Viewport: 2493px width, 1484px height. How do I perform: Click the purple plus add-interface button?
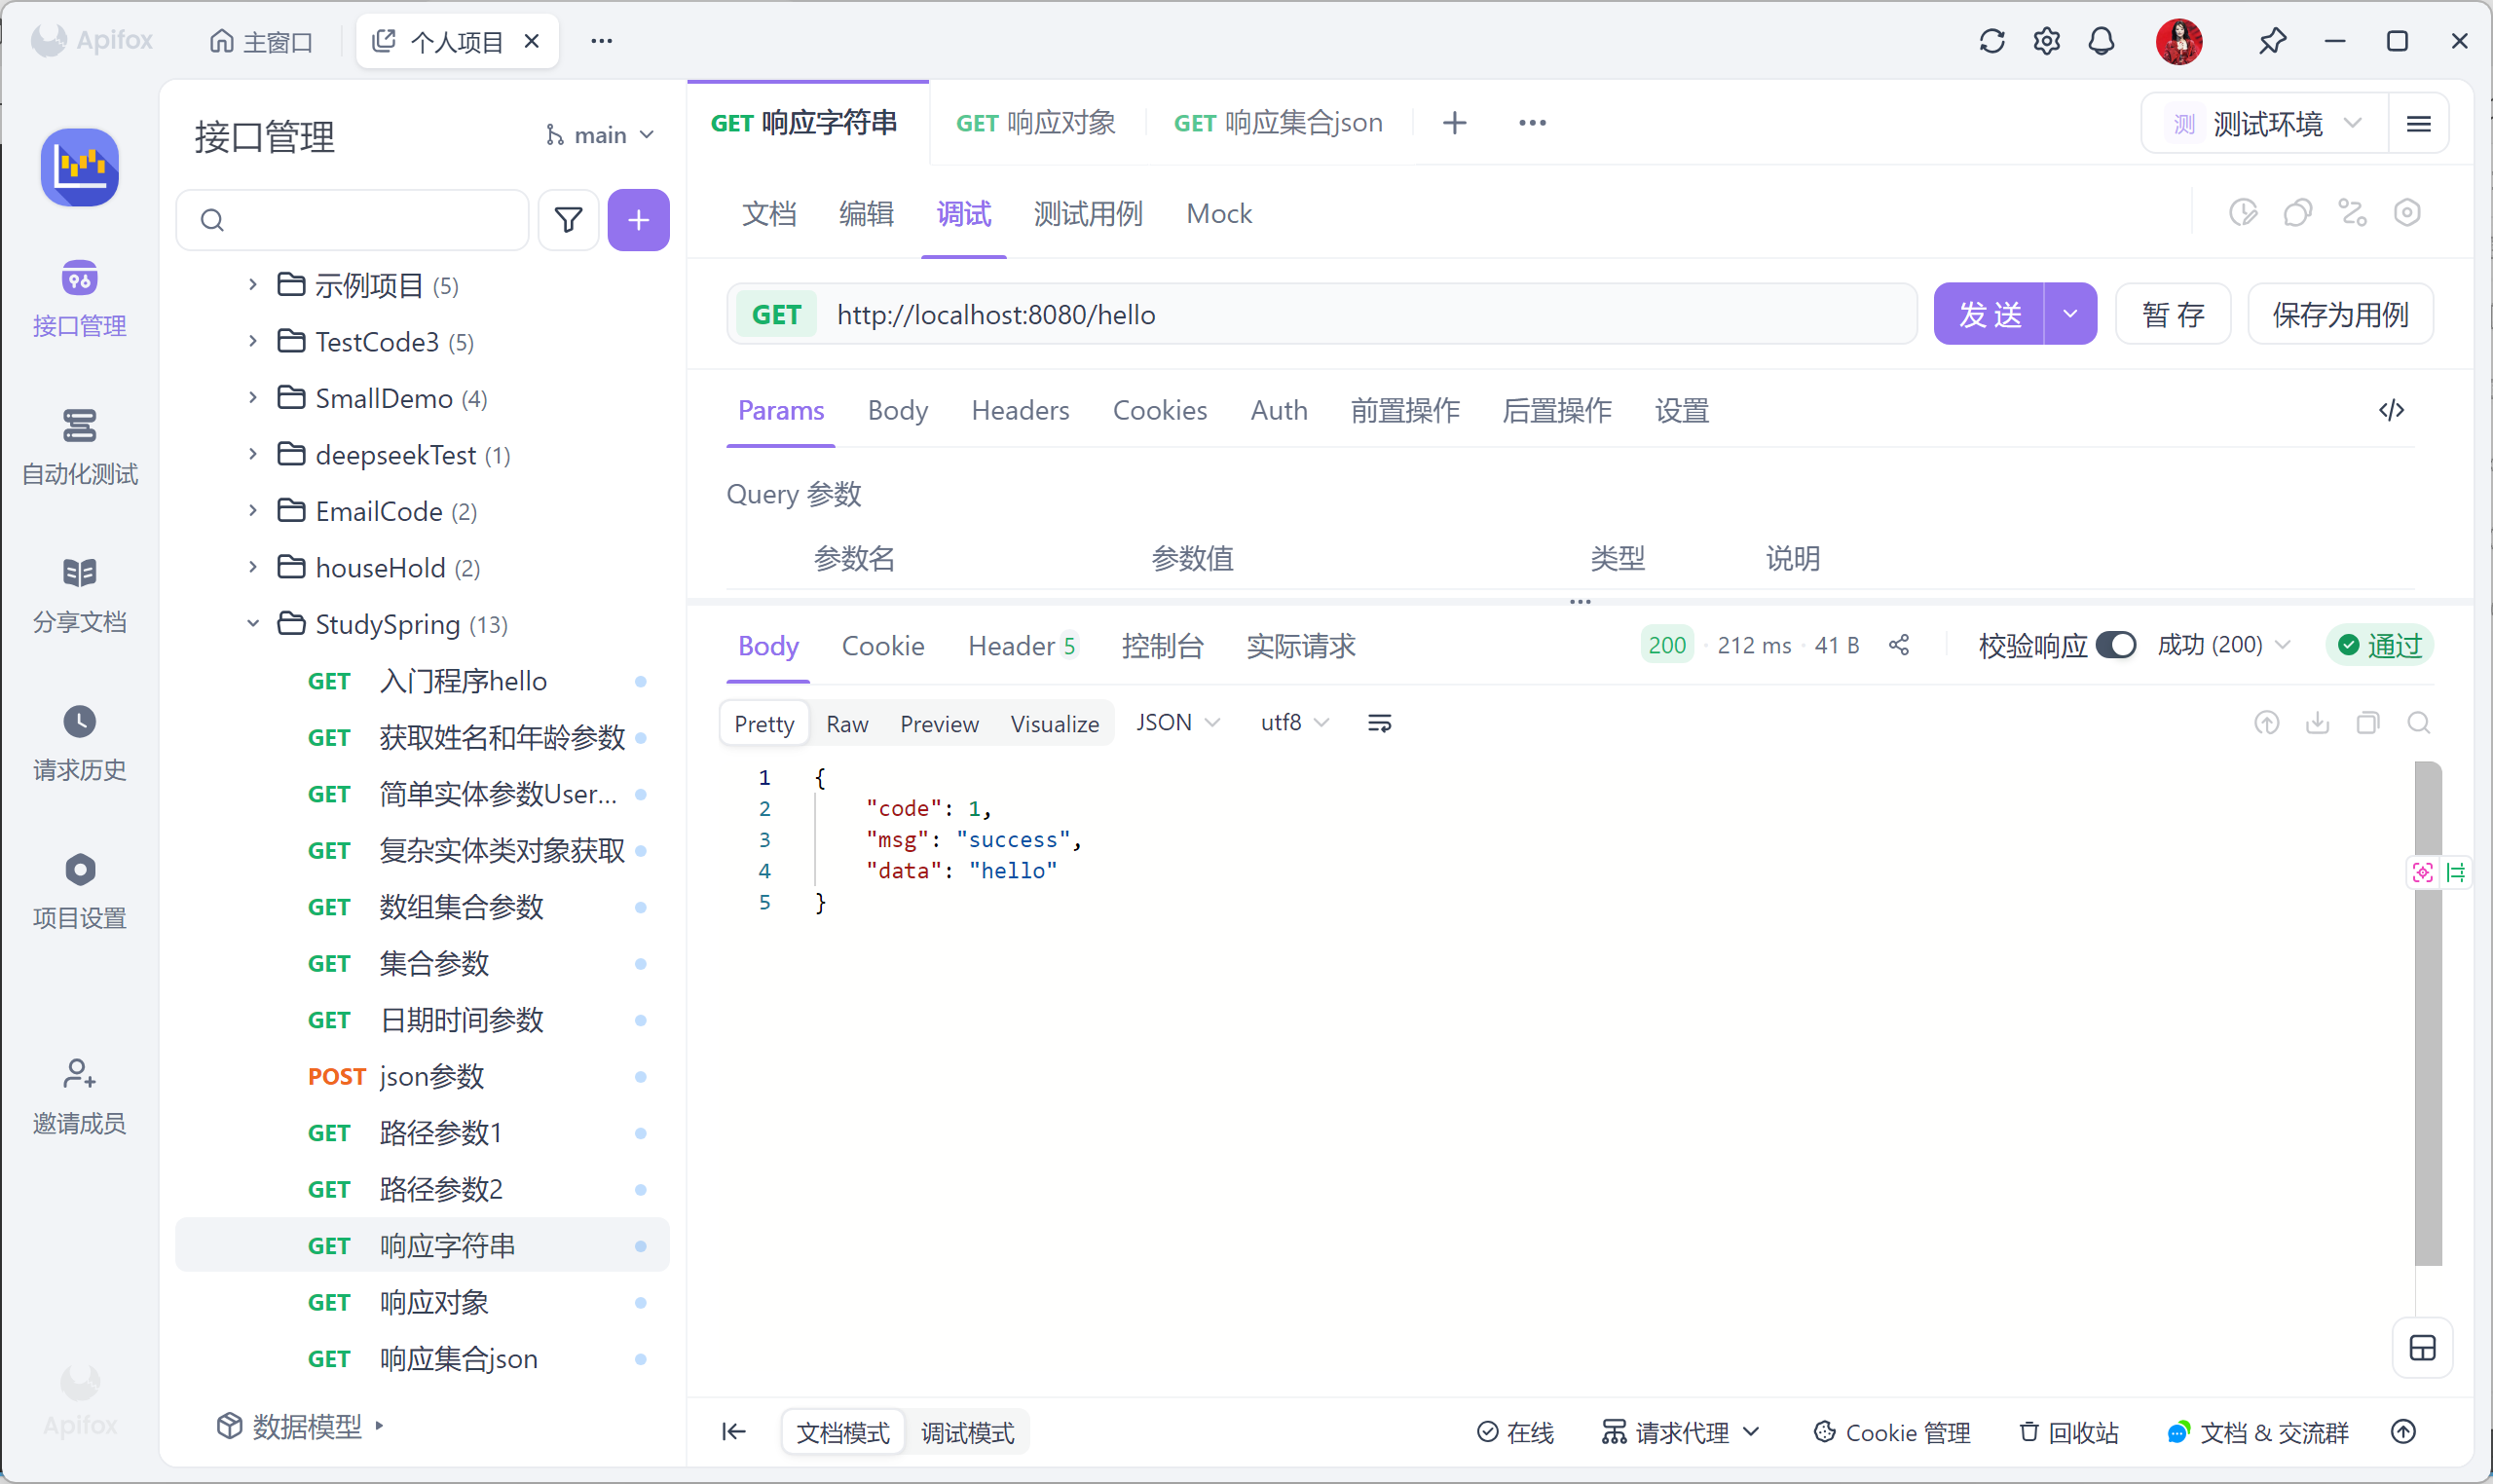(638, 220)
